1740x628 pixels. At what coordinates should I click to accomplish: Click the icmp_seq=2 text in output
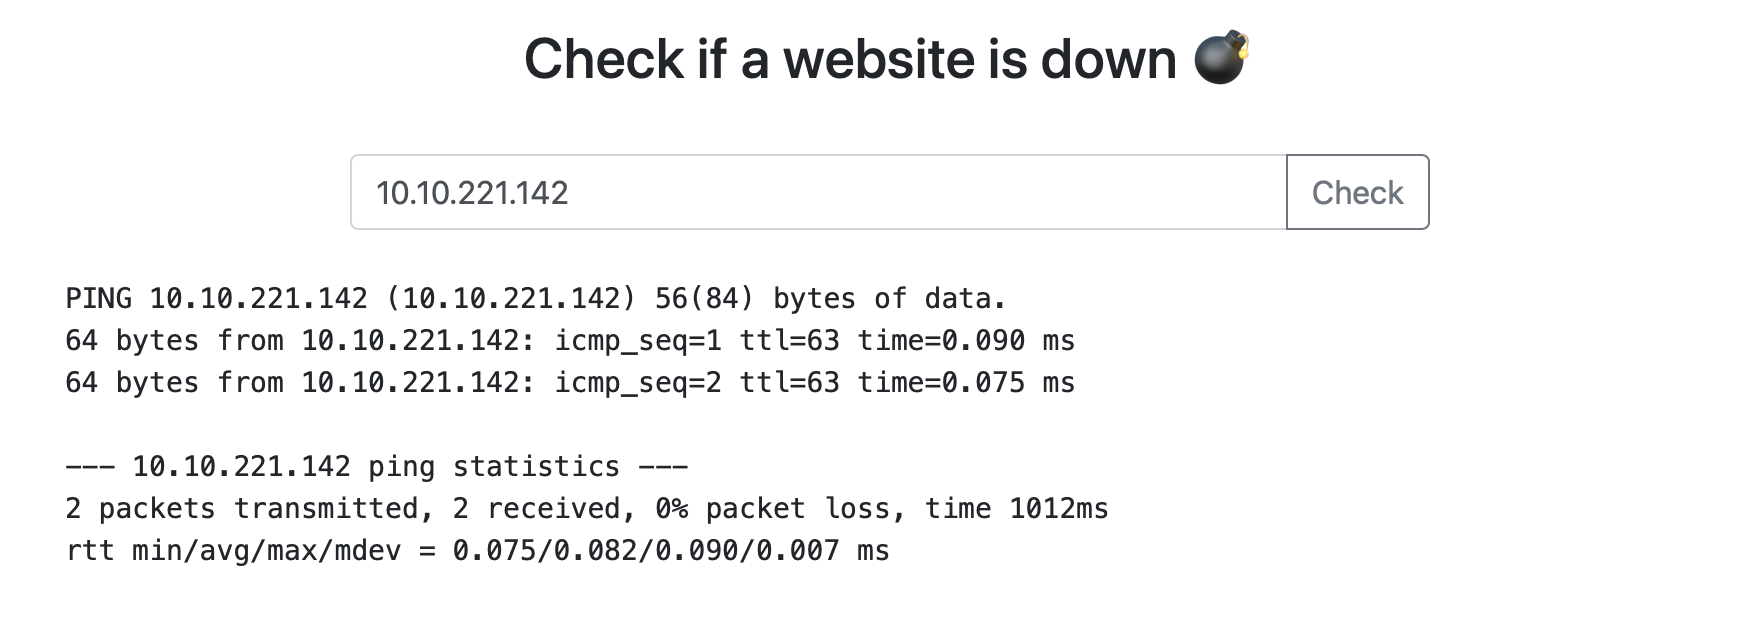638,383
